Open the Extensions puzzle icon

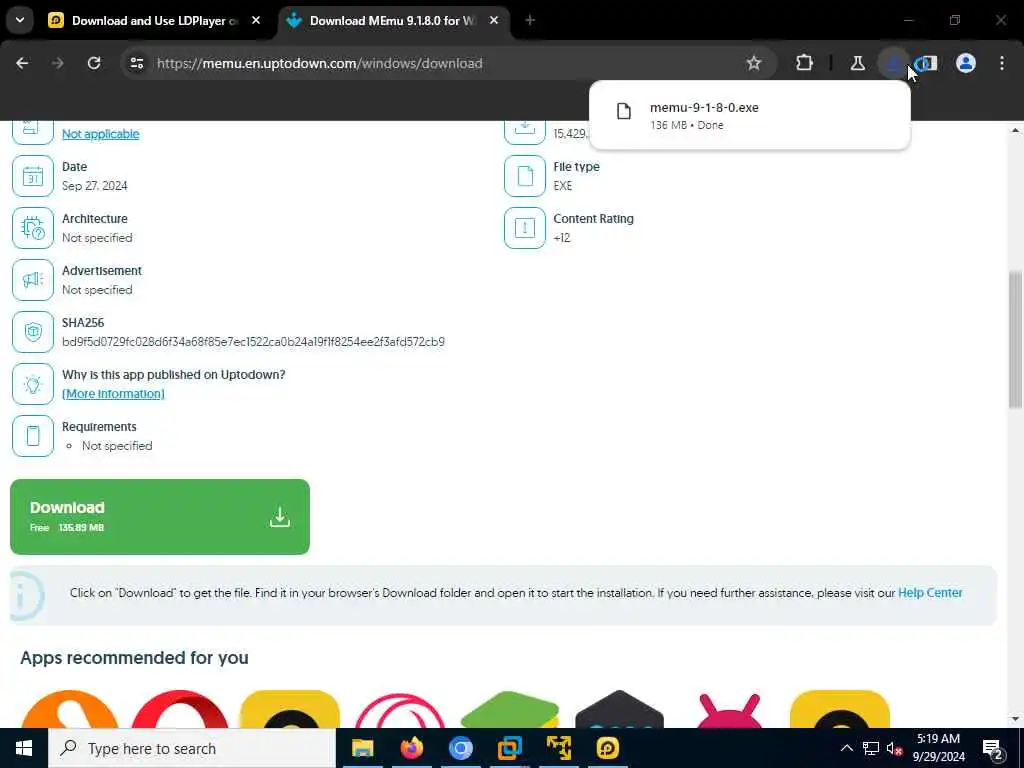(805, 63)
